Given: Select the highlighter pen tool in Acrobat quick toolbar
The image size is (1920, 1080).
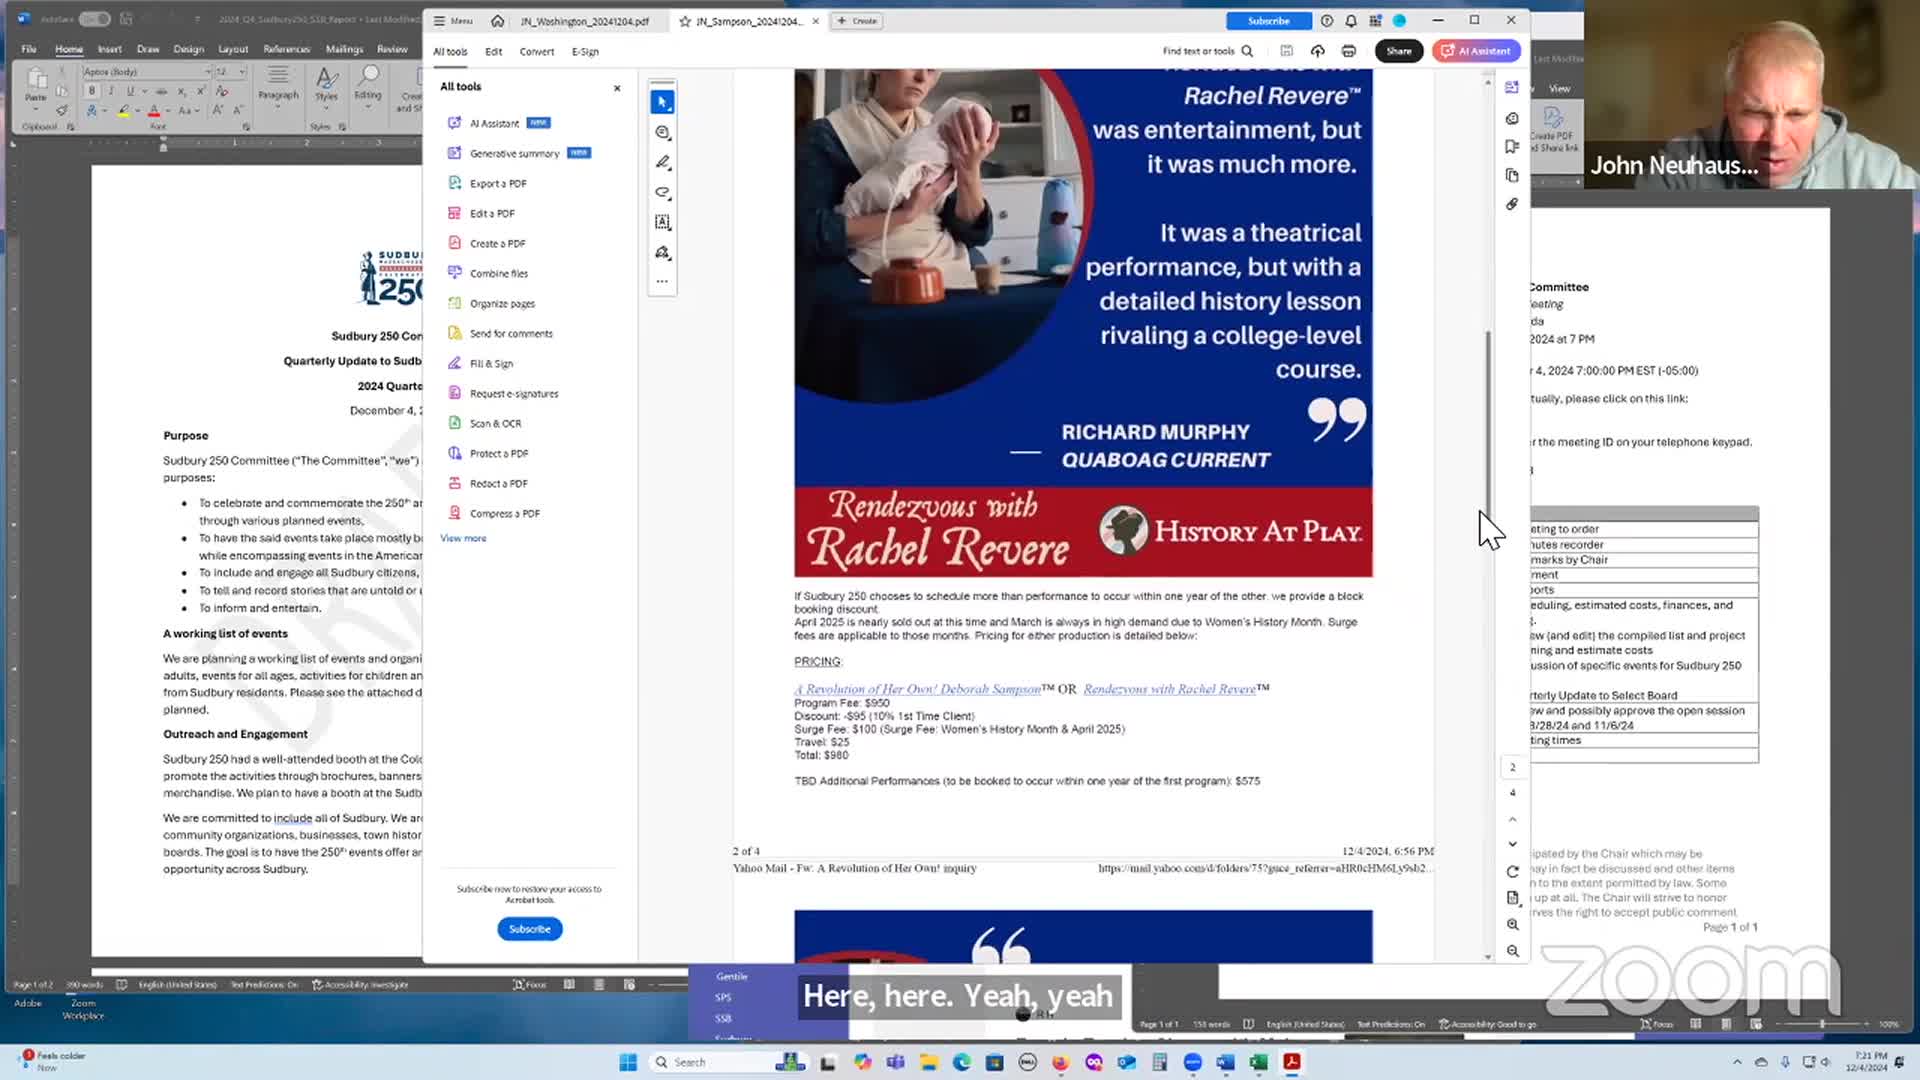Looking at the screenshot, I should click(x=662, y=162).
